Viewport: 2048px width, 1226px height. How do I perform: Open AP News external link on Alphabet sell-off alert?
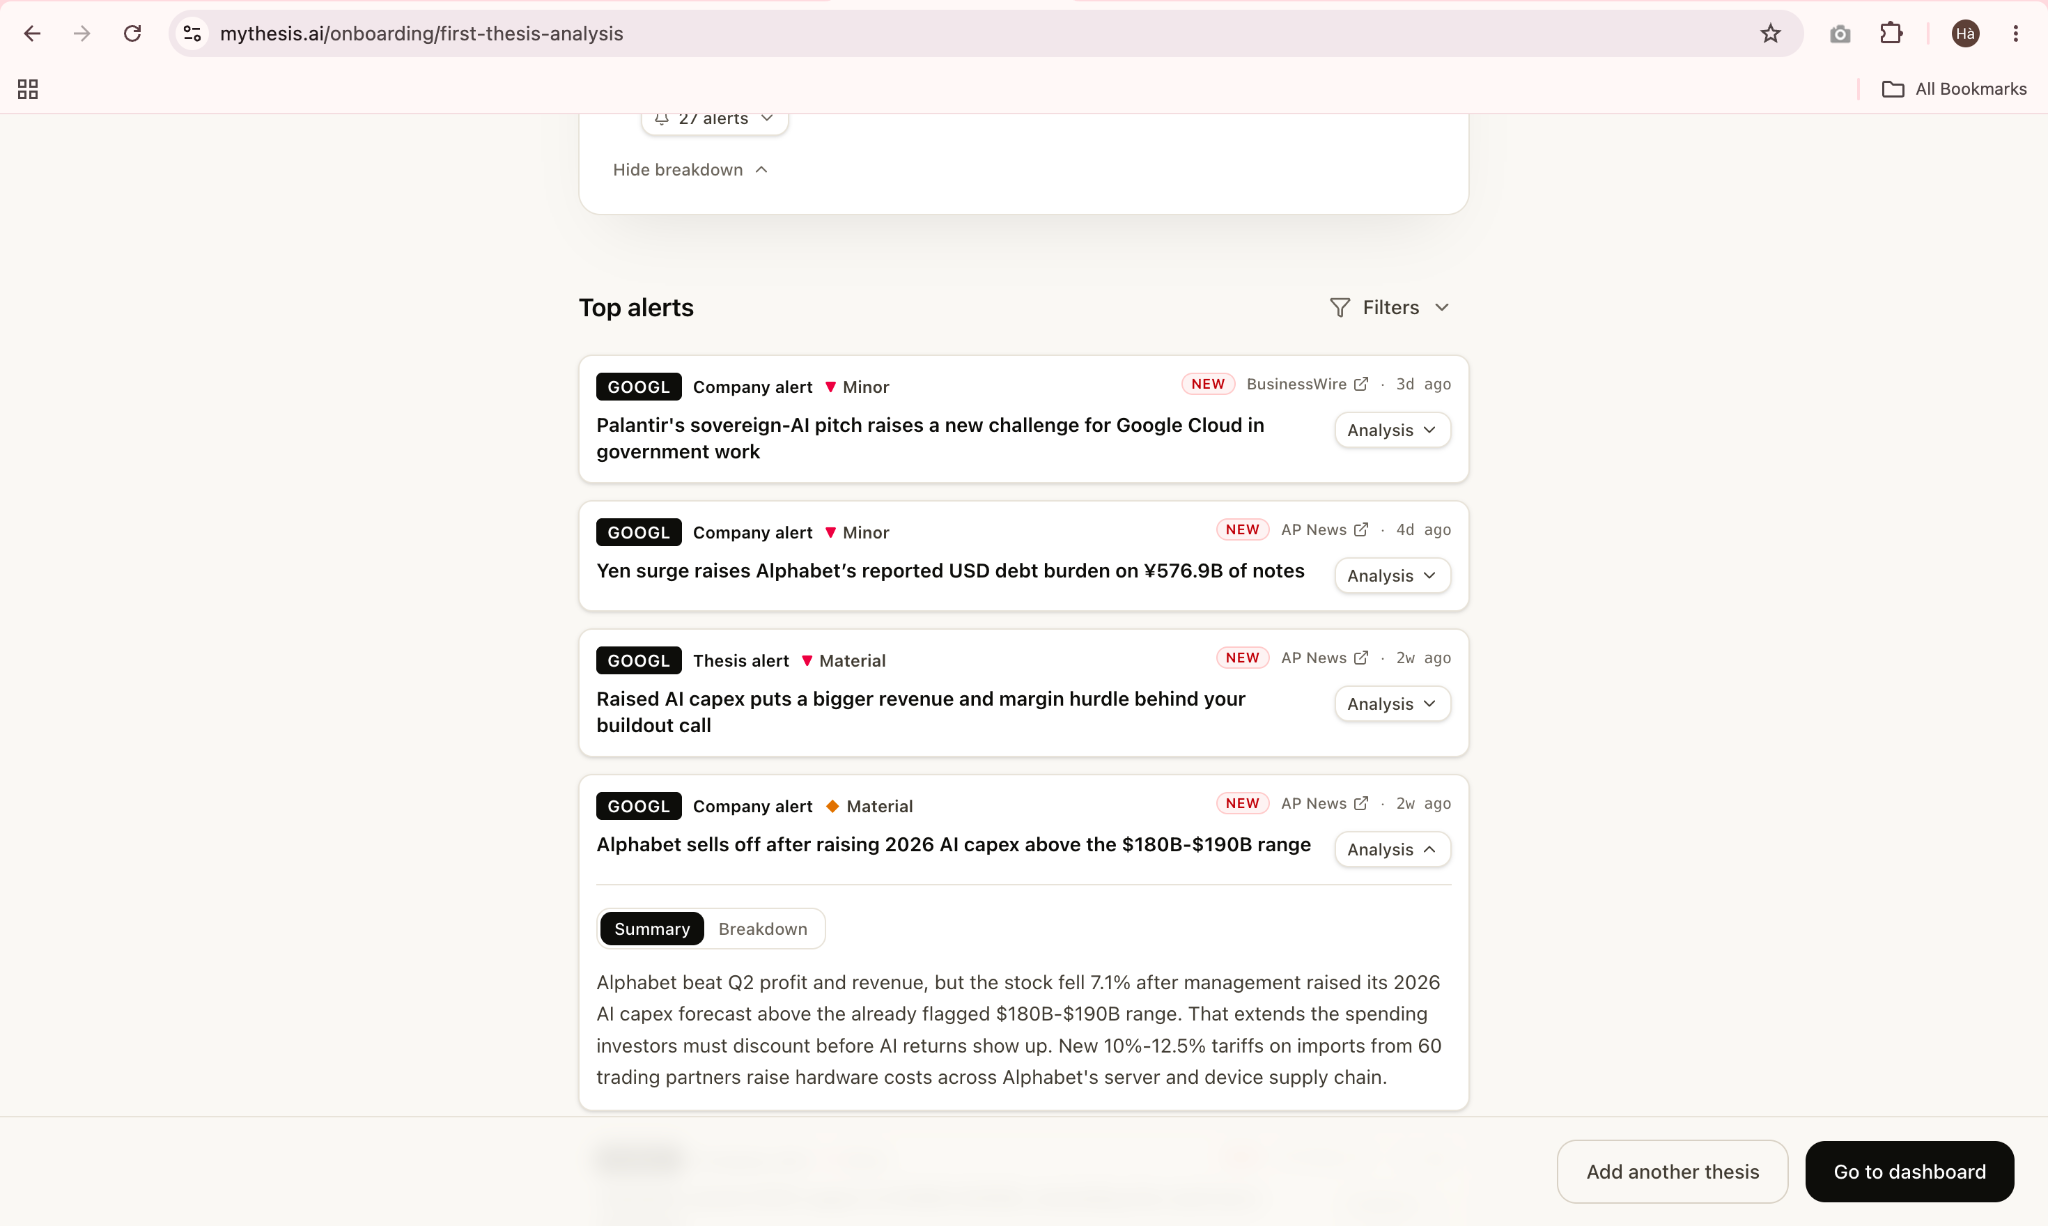(1361, 804)
